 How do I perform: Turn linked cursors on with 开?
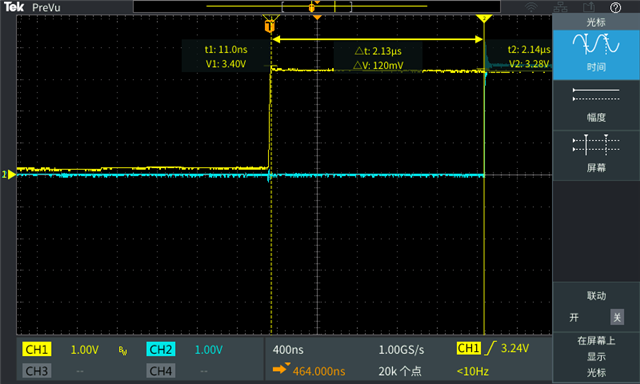tap(574, 317)
